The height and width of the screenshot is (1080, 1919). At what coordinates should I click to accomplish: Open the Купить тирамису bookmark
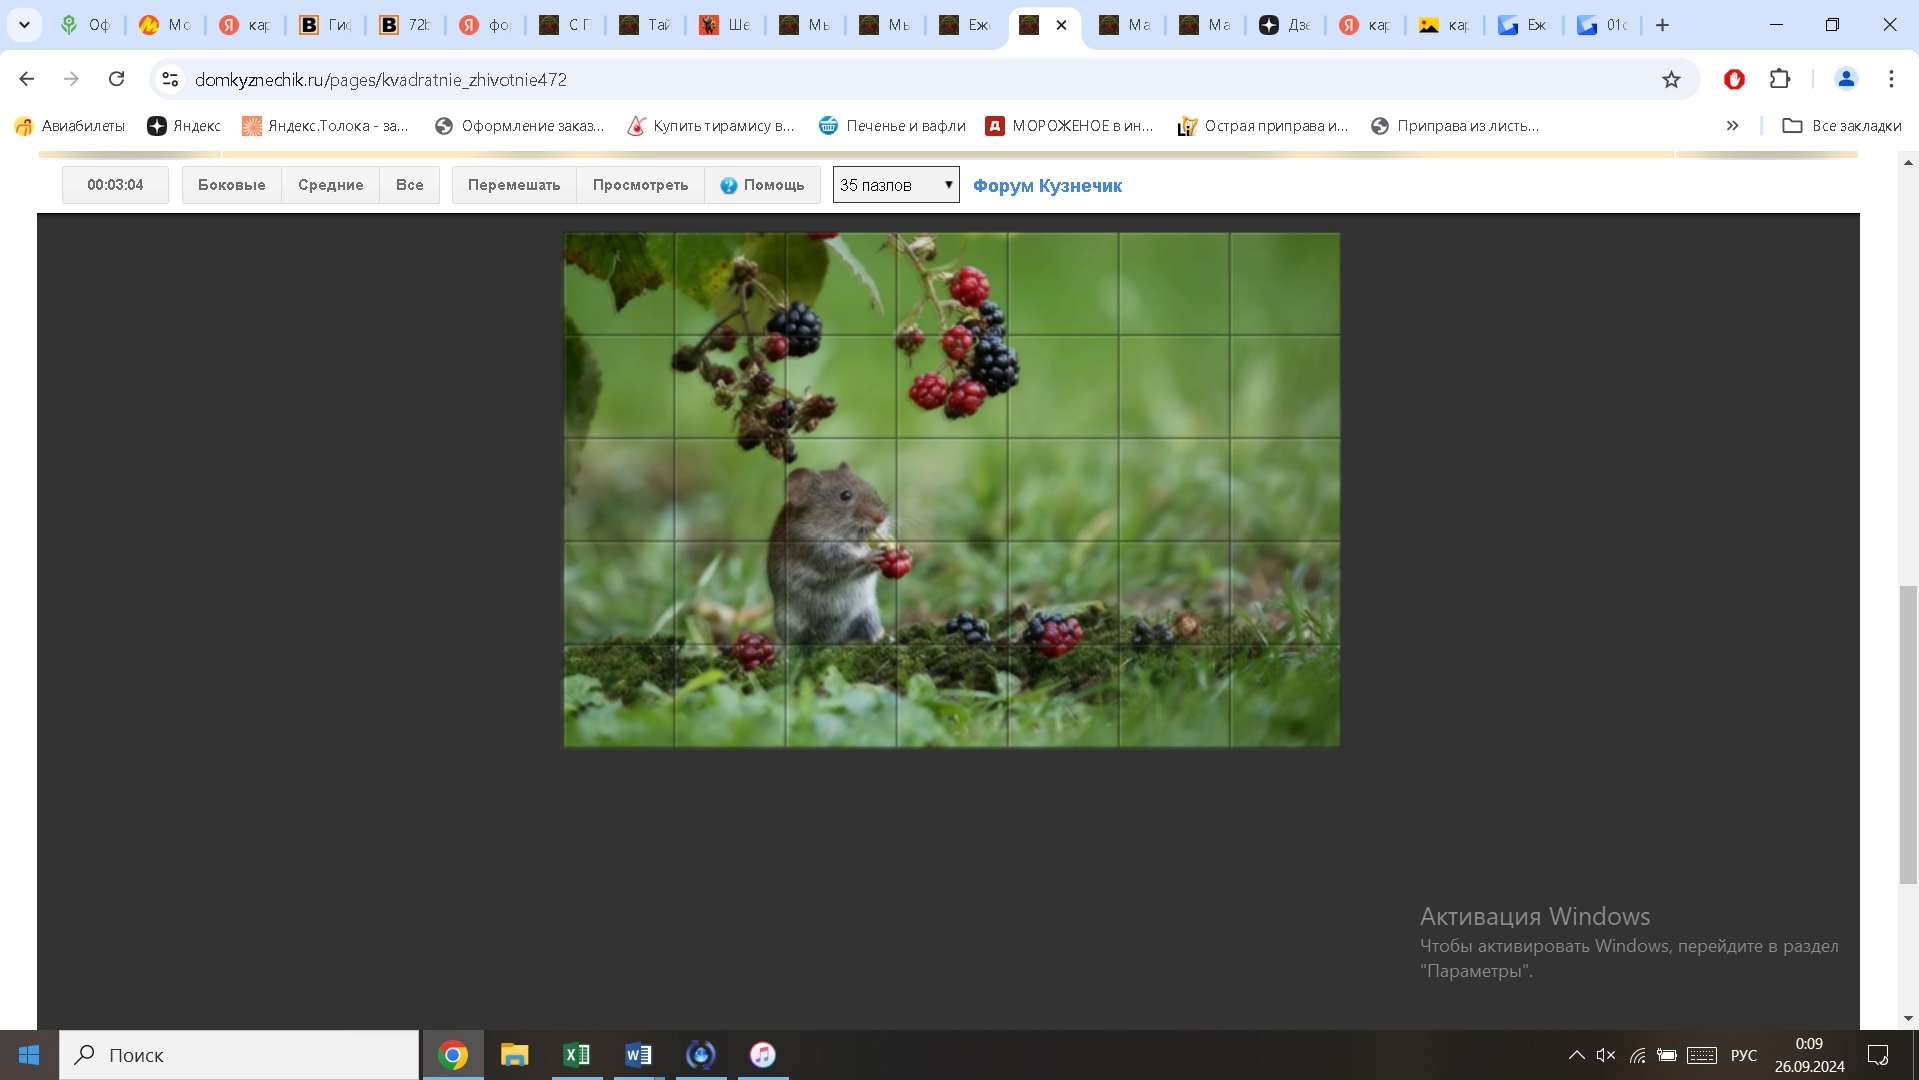711,125
